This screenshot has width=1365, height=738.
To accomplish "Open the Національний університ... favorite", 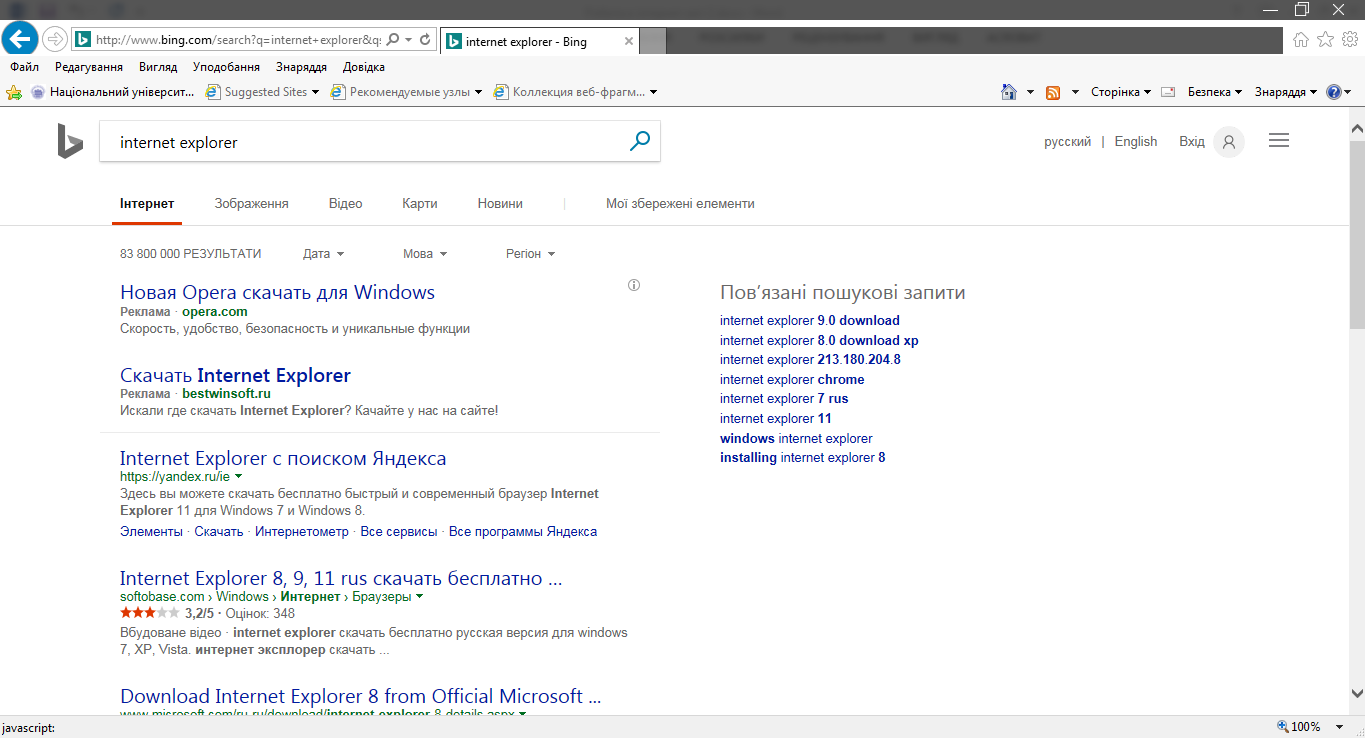I will tap(113, 92).
